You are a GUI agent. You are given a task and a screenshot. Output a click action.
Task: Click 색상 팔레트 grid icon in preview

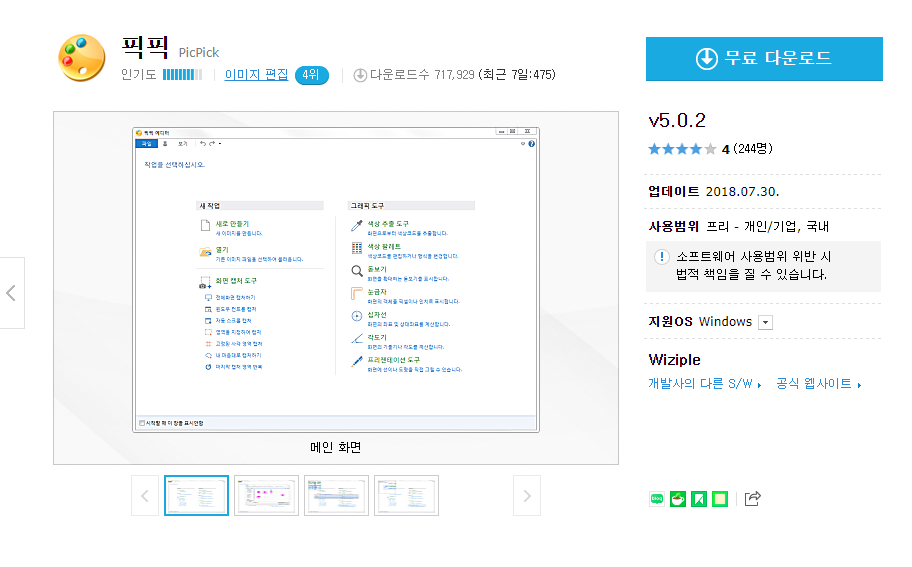(357, 248)
